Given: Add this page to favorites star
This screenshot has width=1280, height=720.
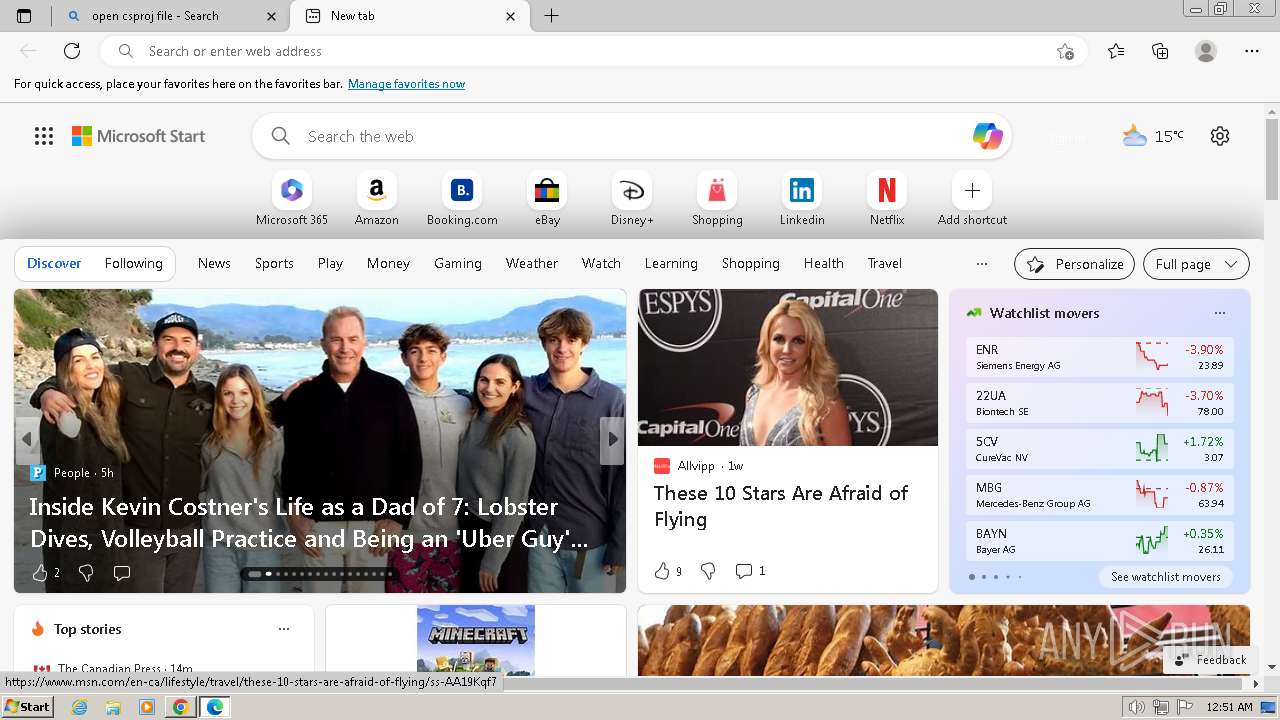Looking at the screenshot, I should tap(1065, 51).
